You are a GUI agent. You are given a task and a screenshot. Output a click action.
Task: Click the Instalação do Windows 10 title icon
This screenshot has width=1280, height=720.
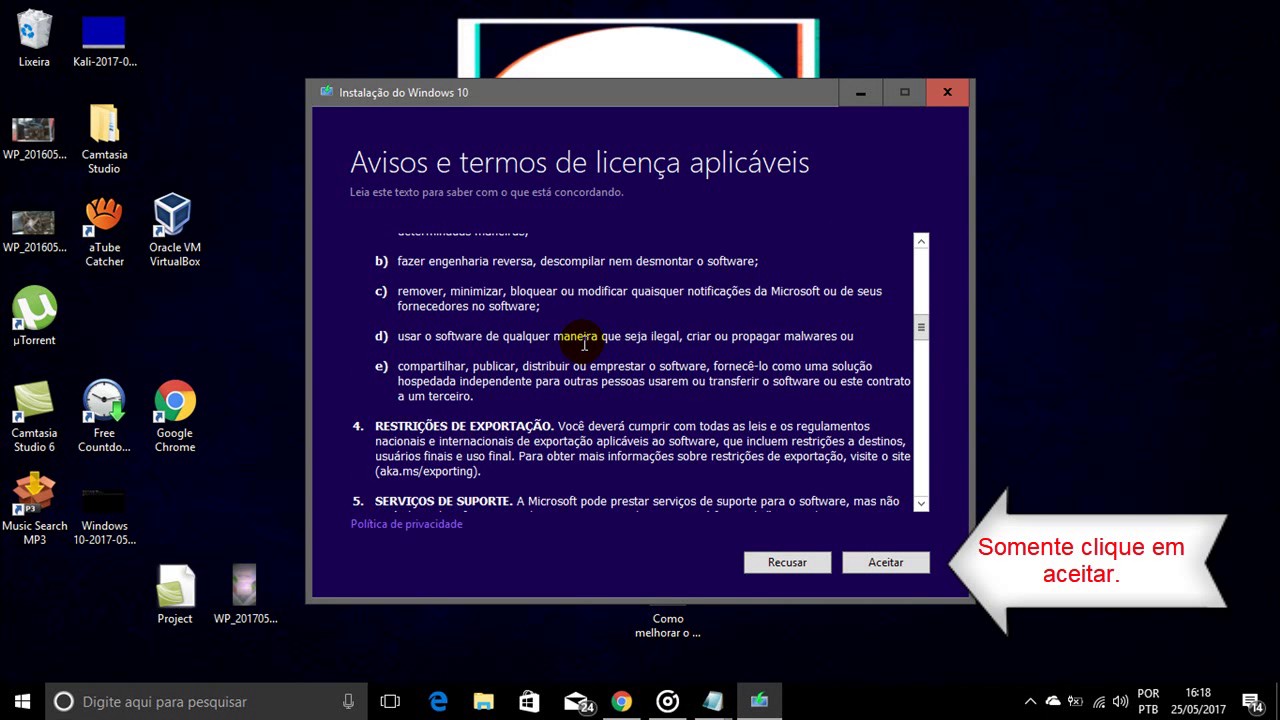click(326, 92)
